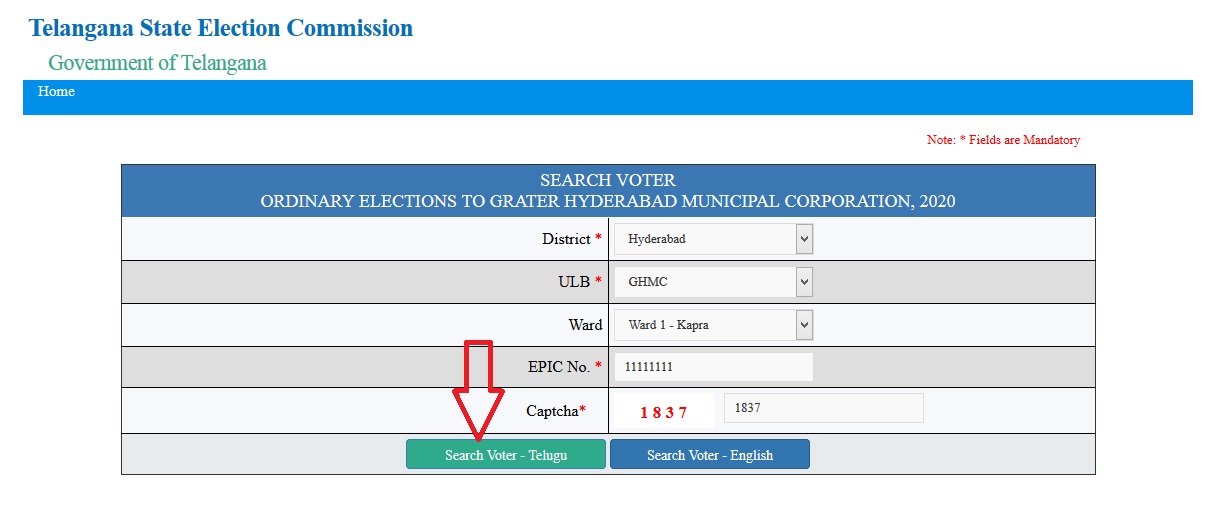1219x507 pixels.
Task: Click the red mandatory fields note
Action: (x=1003, y=140)
